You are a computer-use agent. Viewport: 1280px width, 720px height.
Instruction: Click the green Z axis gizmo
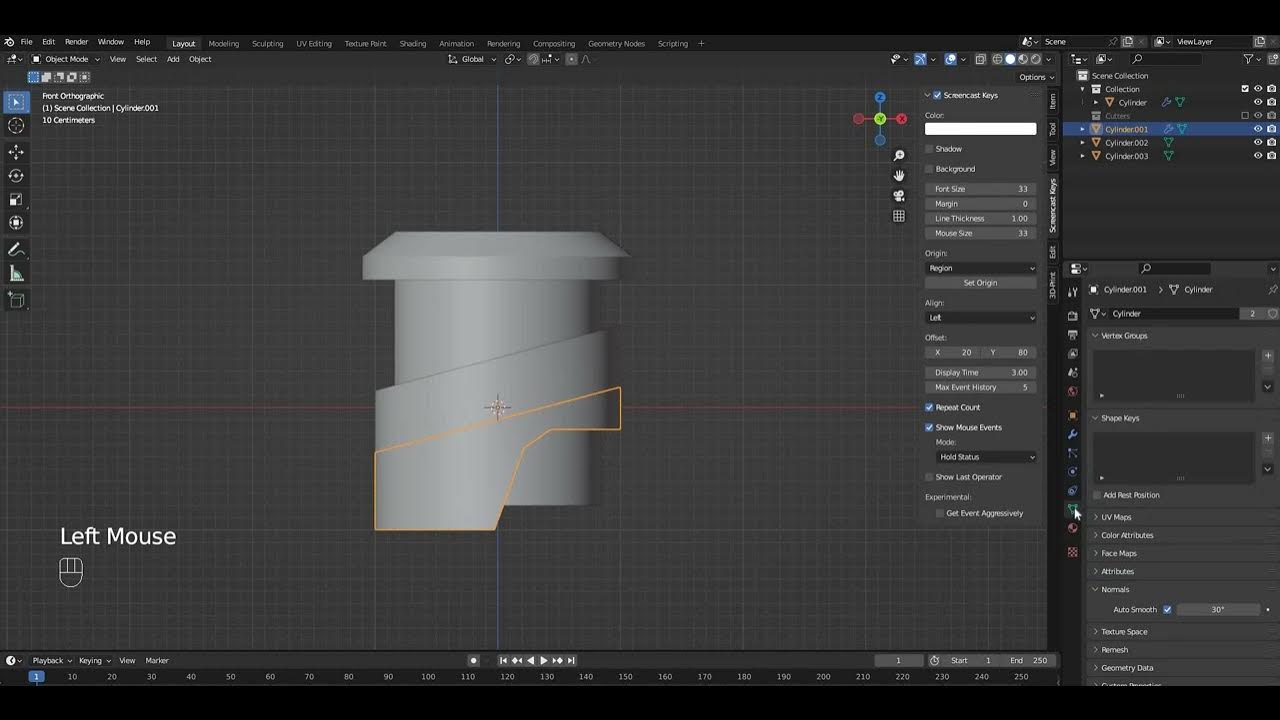click(880, 119)
